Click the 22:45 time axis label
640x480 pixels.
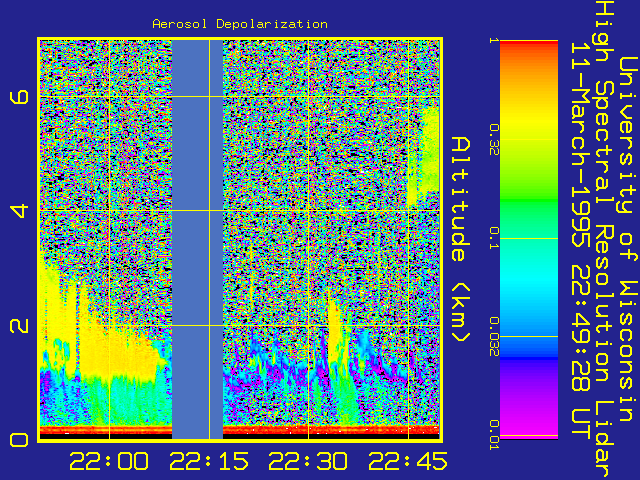click(408, 461)
